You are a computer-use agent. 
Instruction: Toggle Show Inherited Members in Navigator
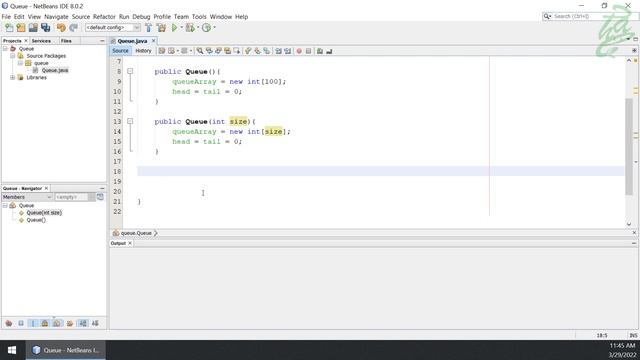[9, 323]
